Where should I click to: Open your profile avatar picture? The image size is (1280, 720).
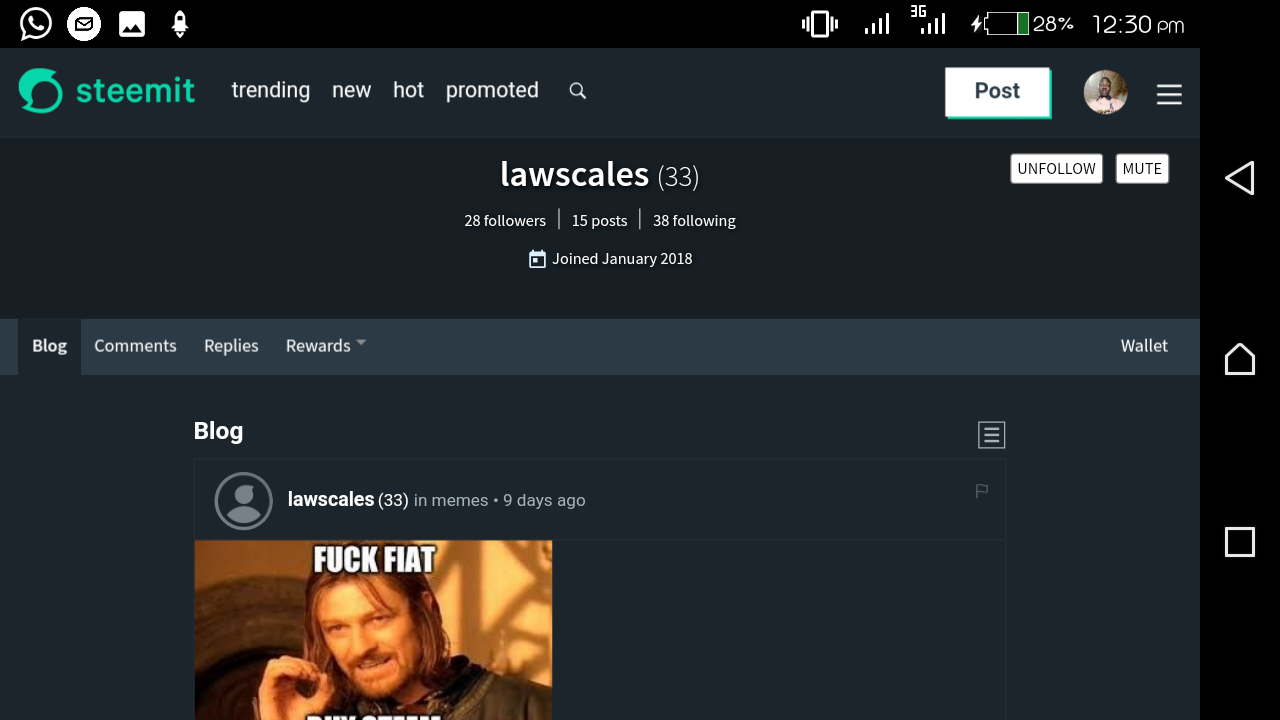click(1105, 92)
